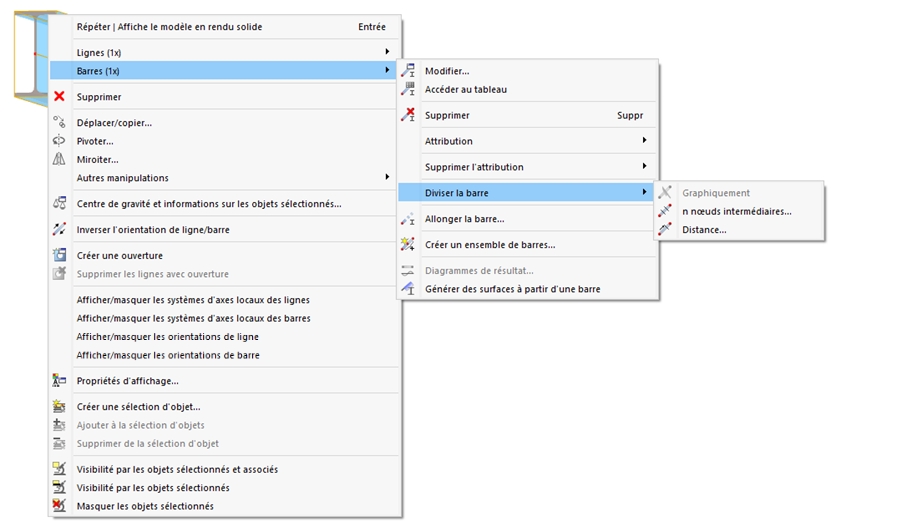The image size is (902, 532).
Task: Click the Générer des surfaces icon
Action: click(408, 289)
